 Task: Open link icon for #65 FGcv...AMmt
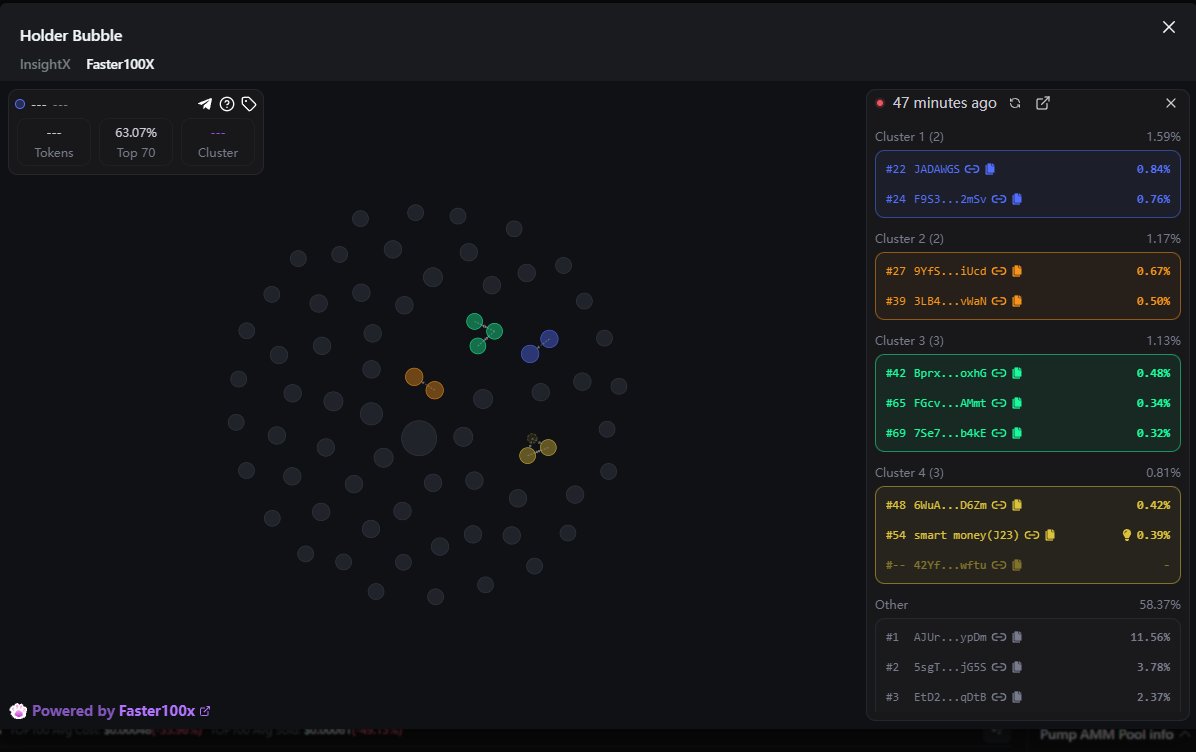tap(998, 403)
